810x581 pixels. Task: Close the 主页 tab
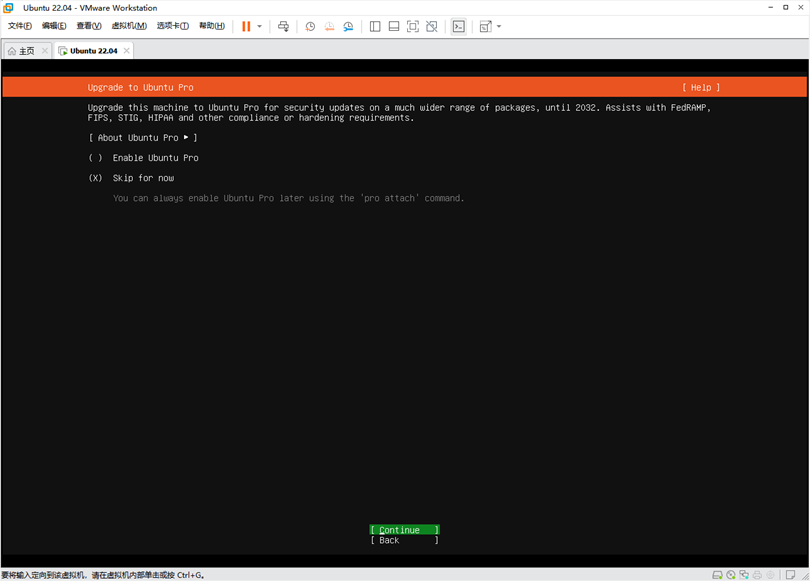coord(45,51)
